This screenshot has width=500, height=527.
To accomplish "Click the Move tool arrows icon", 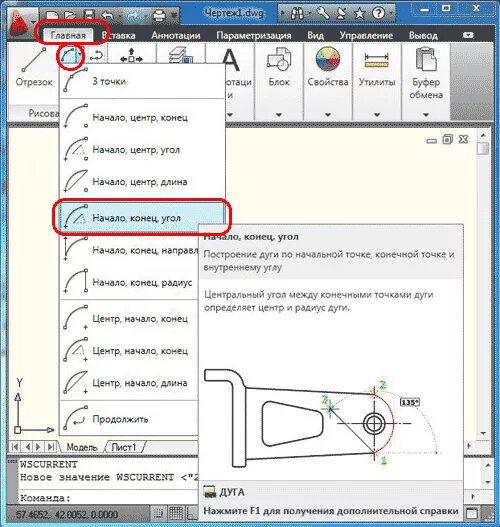I will pyautogui.click(x=131, y=55).
